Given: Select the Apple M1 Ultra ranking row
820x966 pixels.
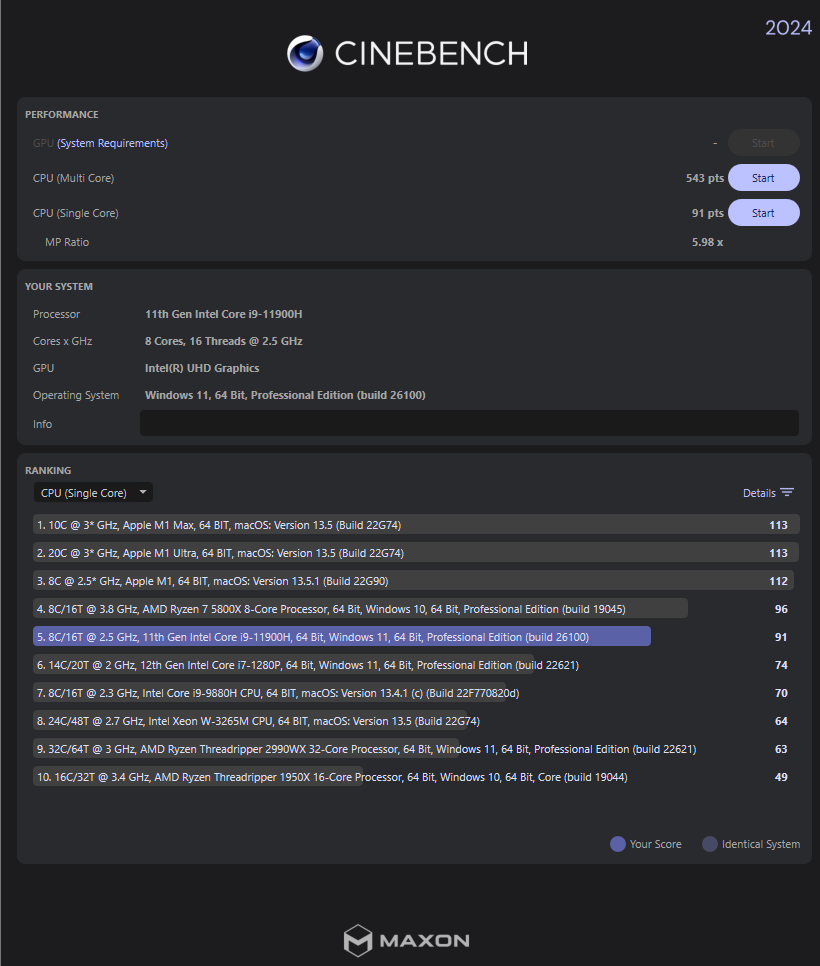Looking at the screenshot, I should pyautogui.click(x=400, y=553).
